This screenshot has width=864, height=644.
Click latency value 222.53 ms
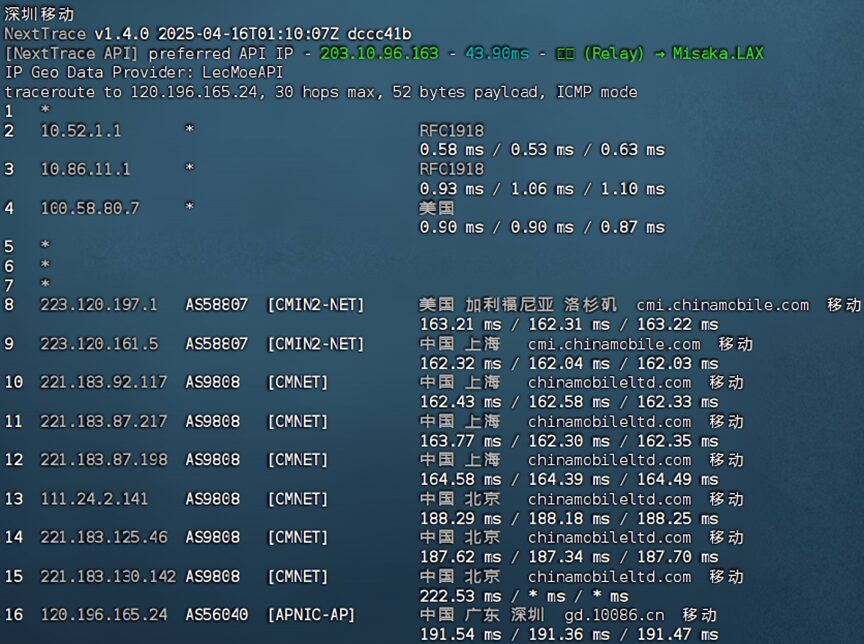[x=461, y=596]
